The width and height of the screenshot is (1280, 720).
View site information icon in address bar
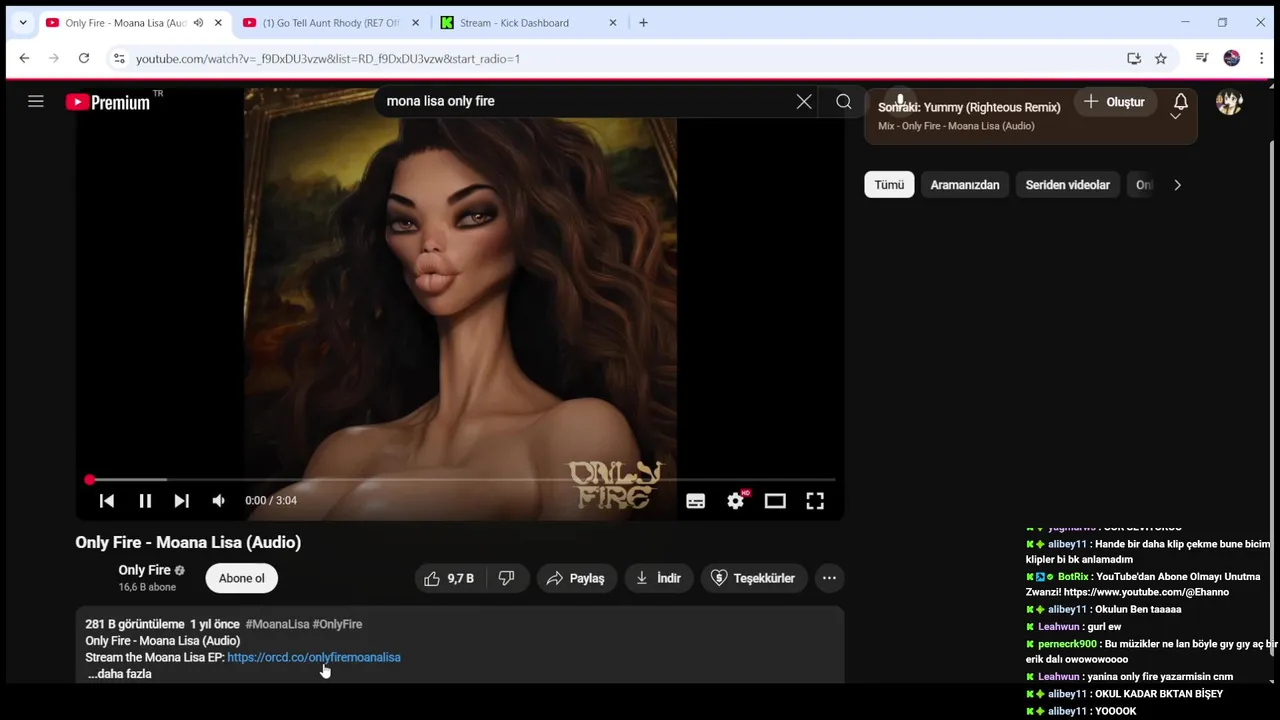click(118, 59)
